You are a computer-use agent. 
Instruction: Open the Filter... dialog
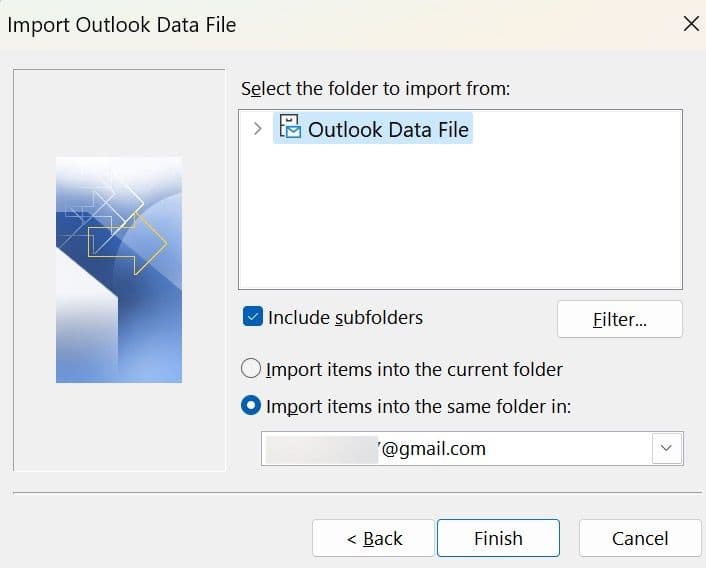[x=619, y=320]
